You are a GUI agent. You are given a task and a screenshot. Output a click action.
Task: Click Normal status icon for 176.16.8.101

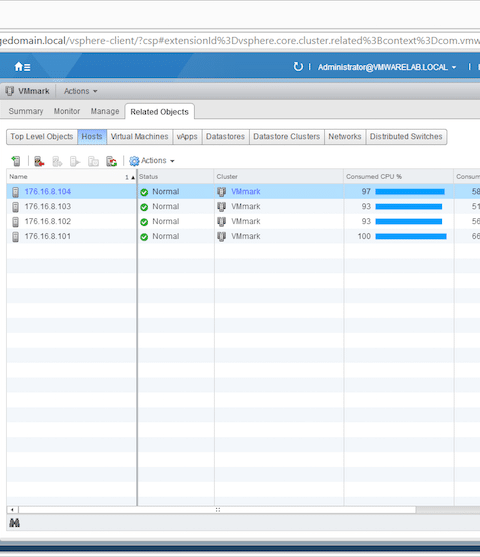pos(144,237)
